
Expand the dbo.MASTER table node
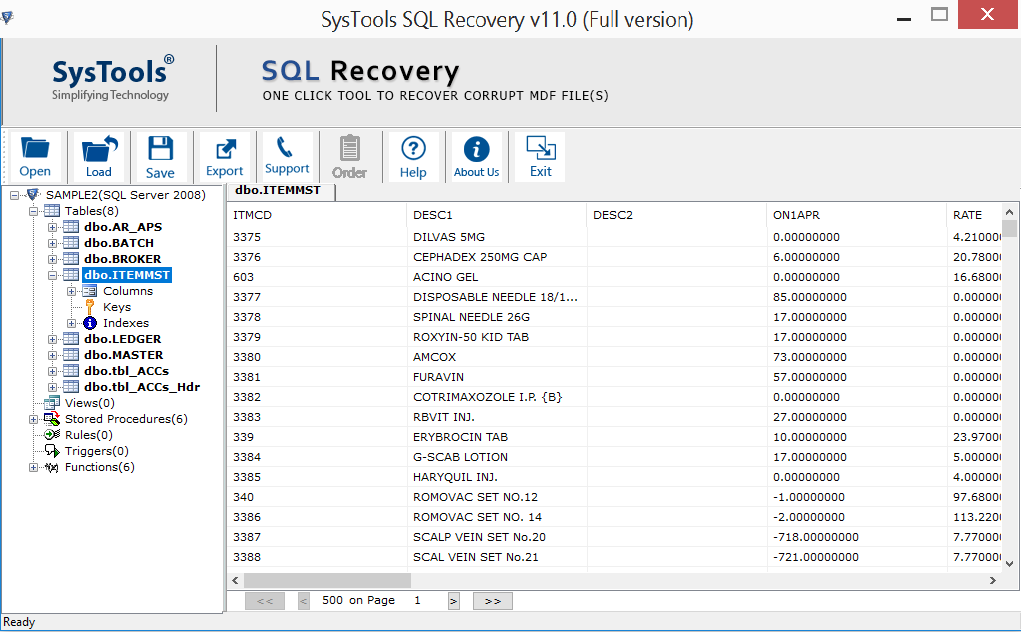52,355
